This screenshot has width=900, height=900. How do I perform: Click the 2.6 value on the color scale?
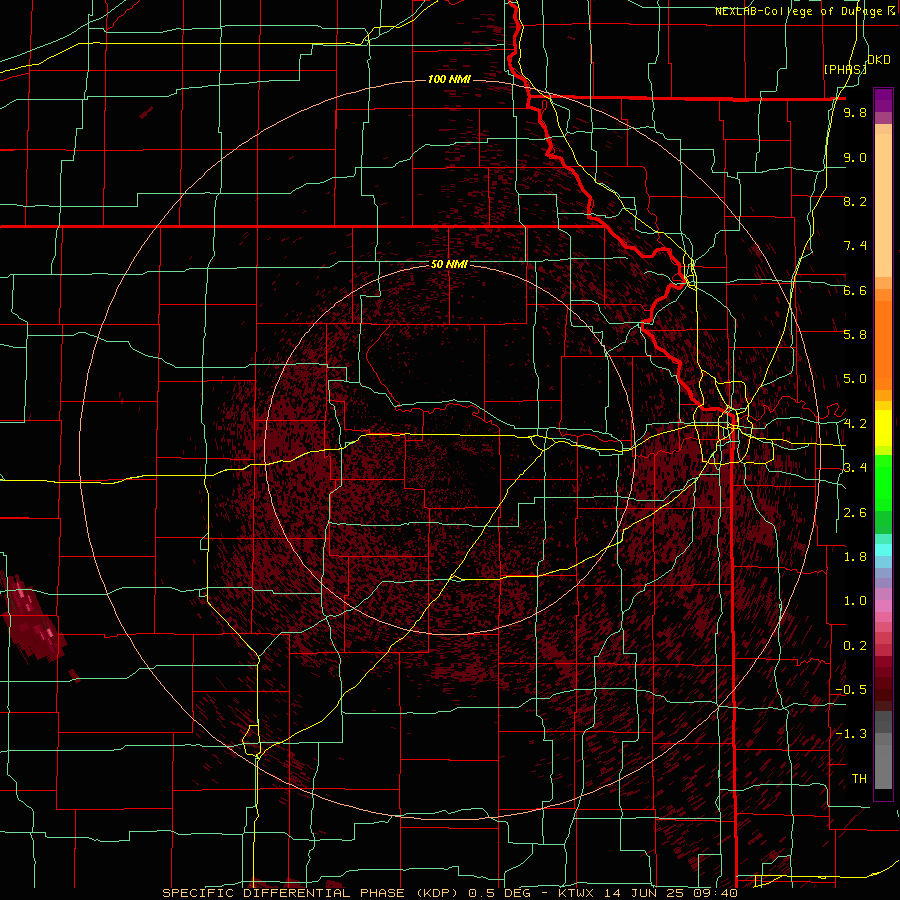click(x=855, y=512)
